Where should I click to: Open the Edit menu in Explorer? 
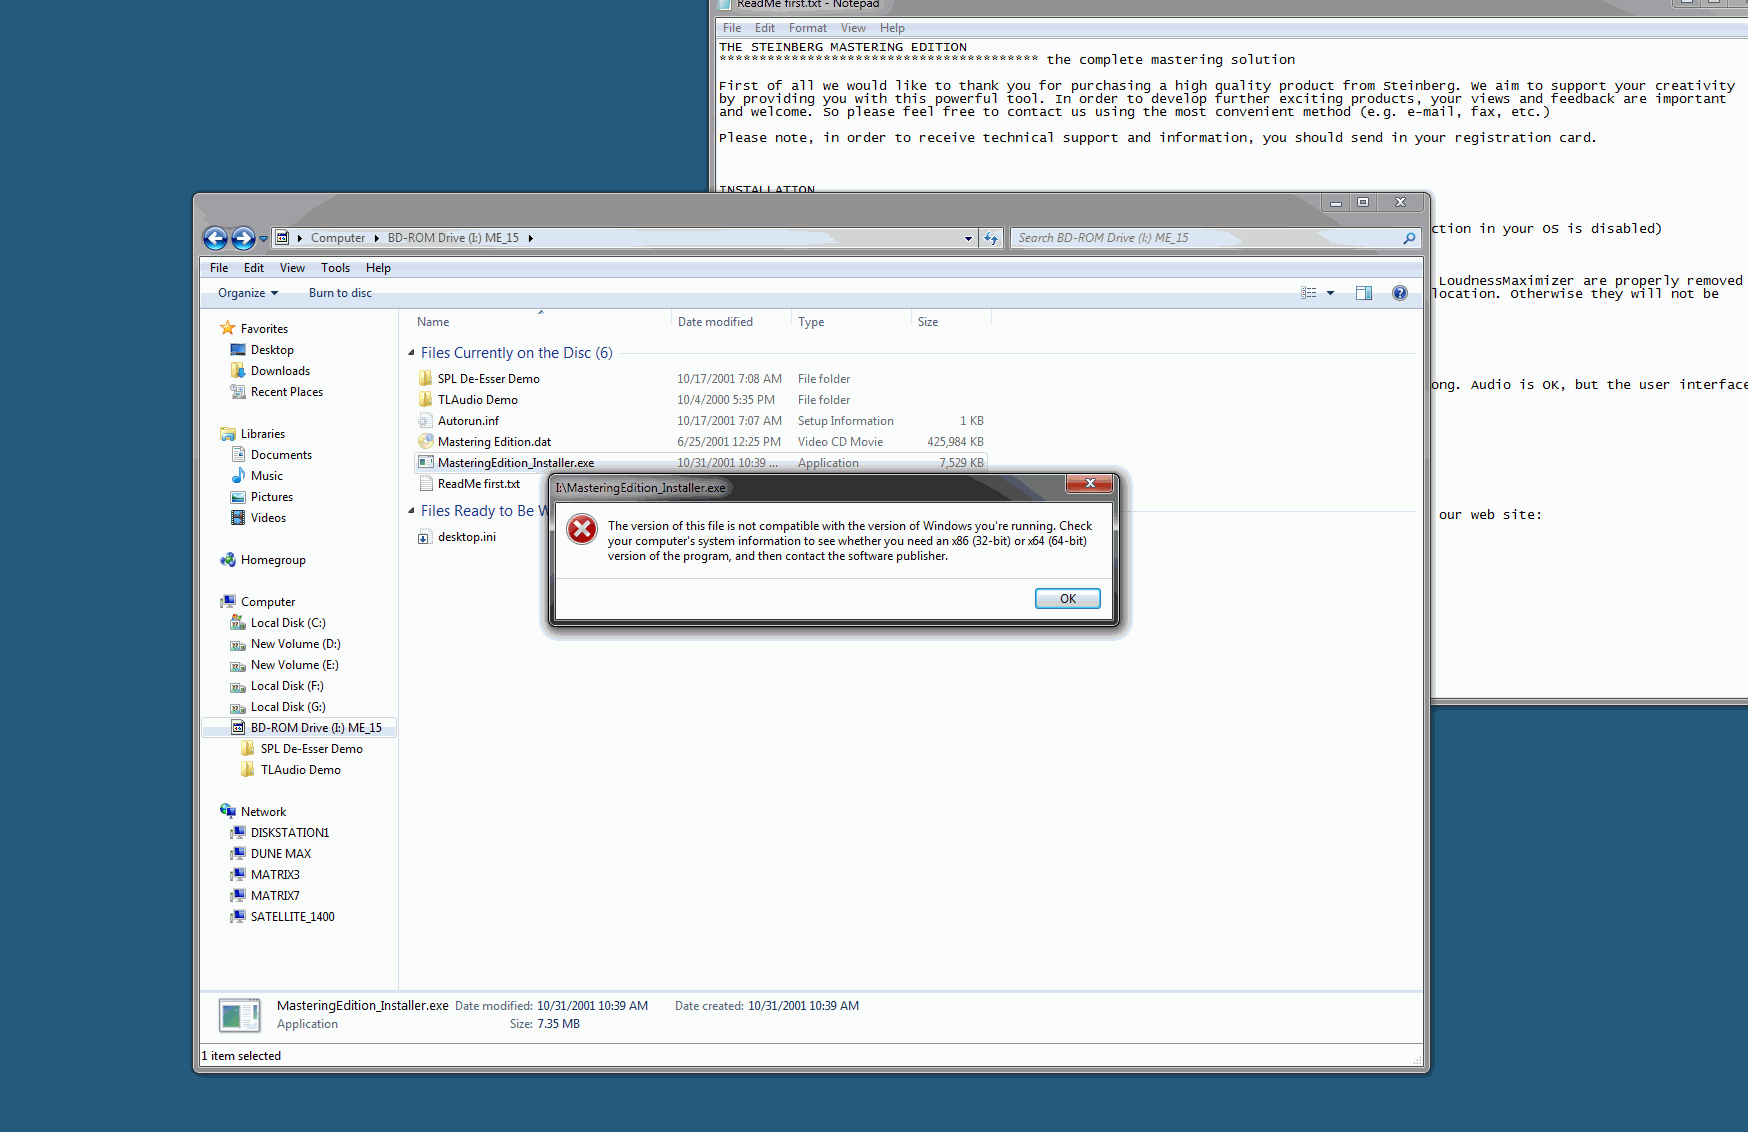[254, 268]
